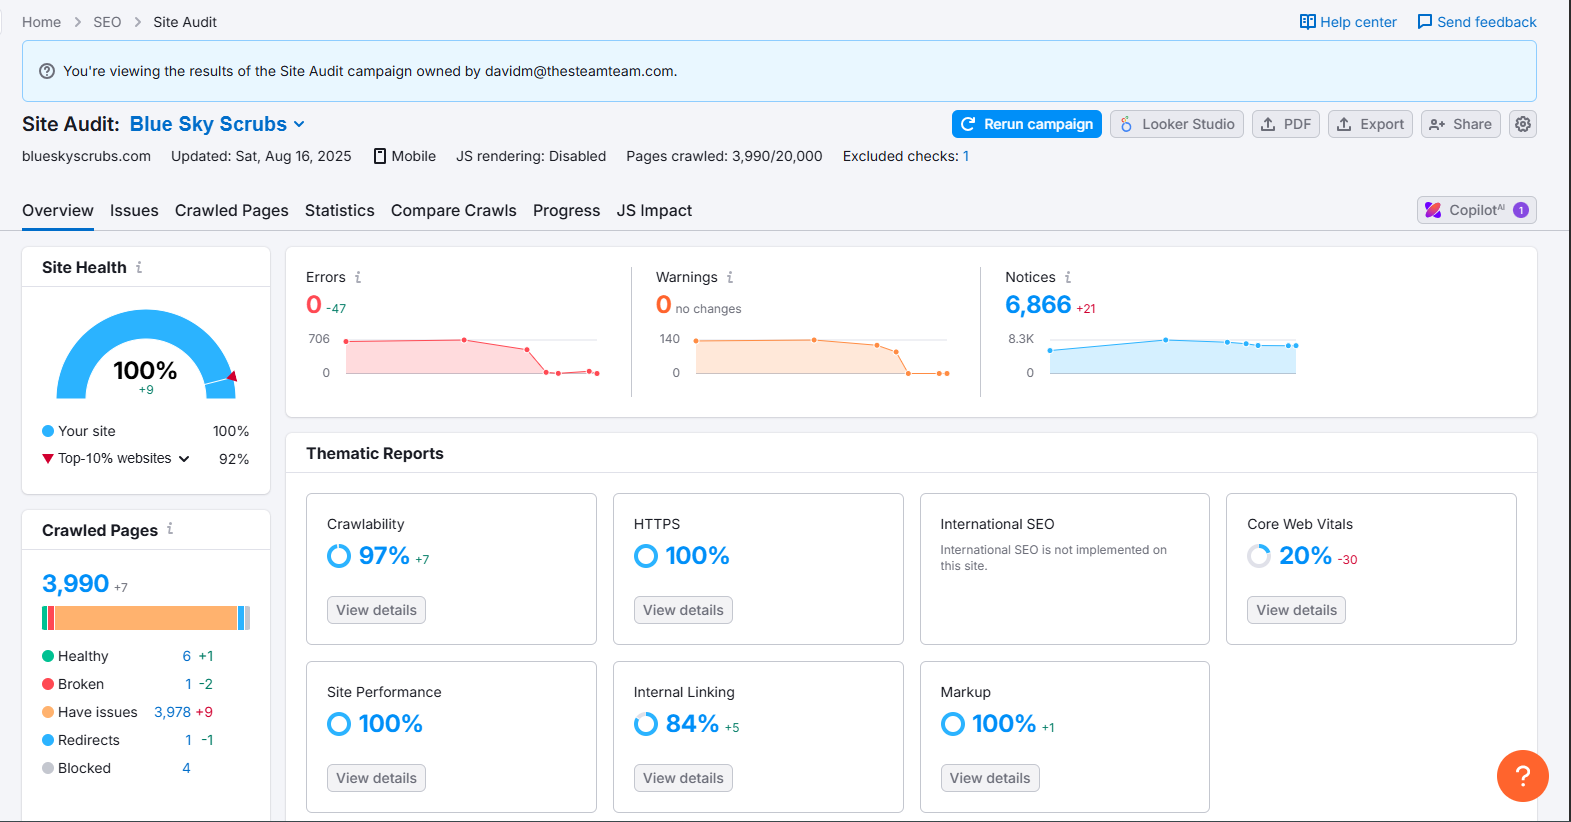This screenshot has height=822, width=1571.
Task: Click the info icon in the campaign banner
Action: [47, 71]
